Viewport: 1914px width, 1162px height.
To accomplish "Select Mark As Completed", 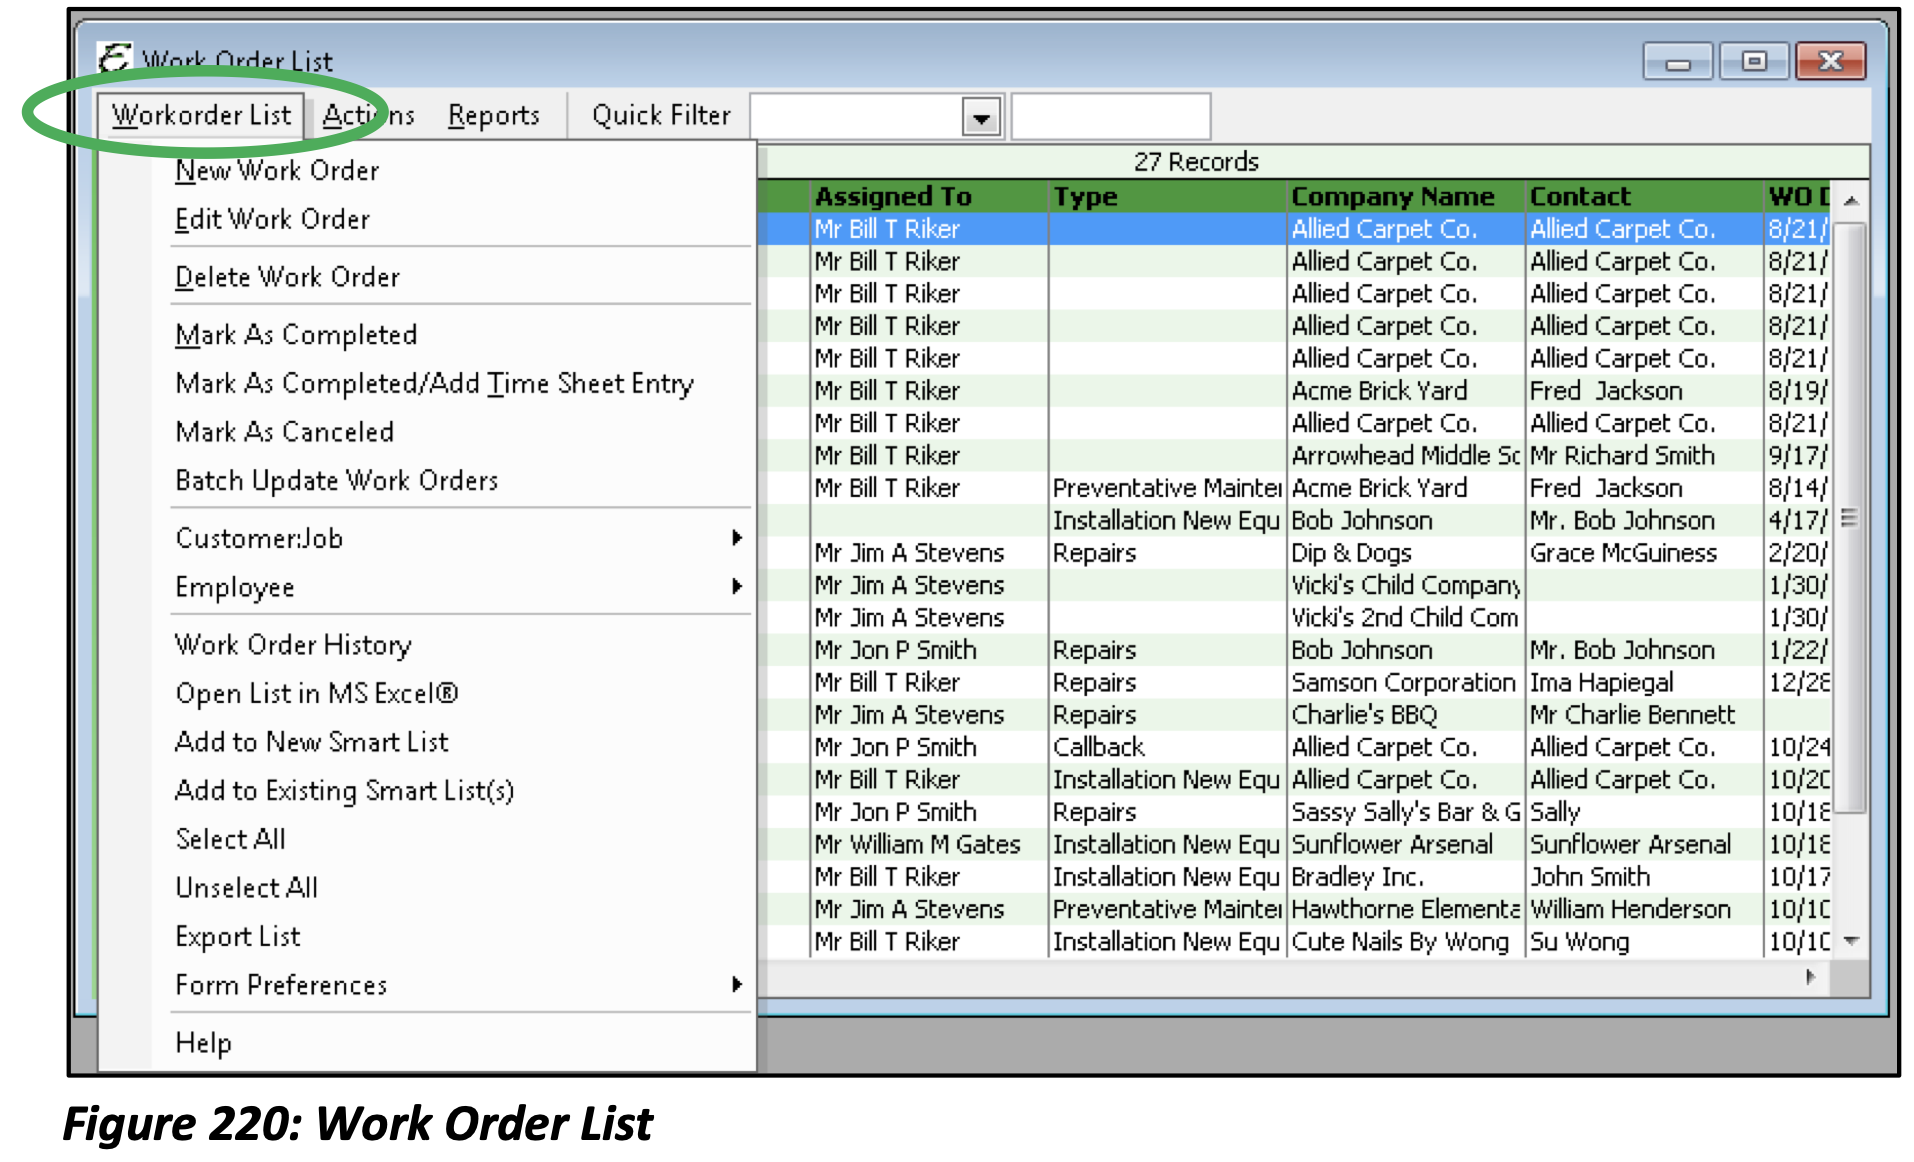I will 295,335.
